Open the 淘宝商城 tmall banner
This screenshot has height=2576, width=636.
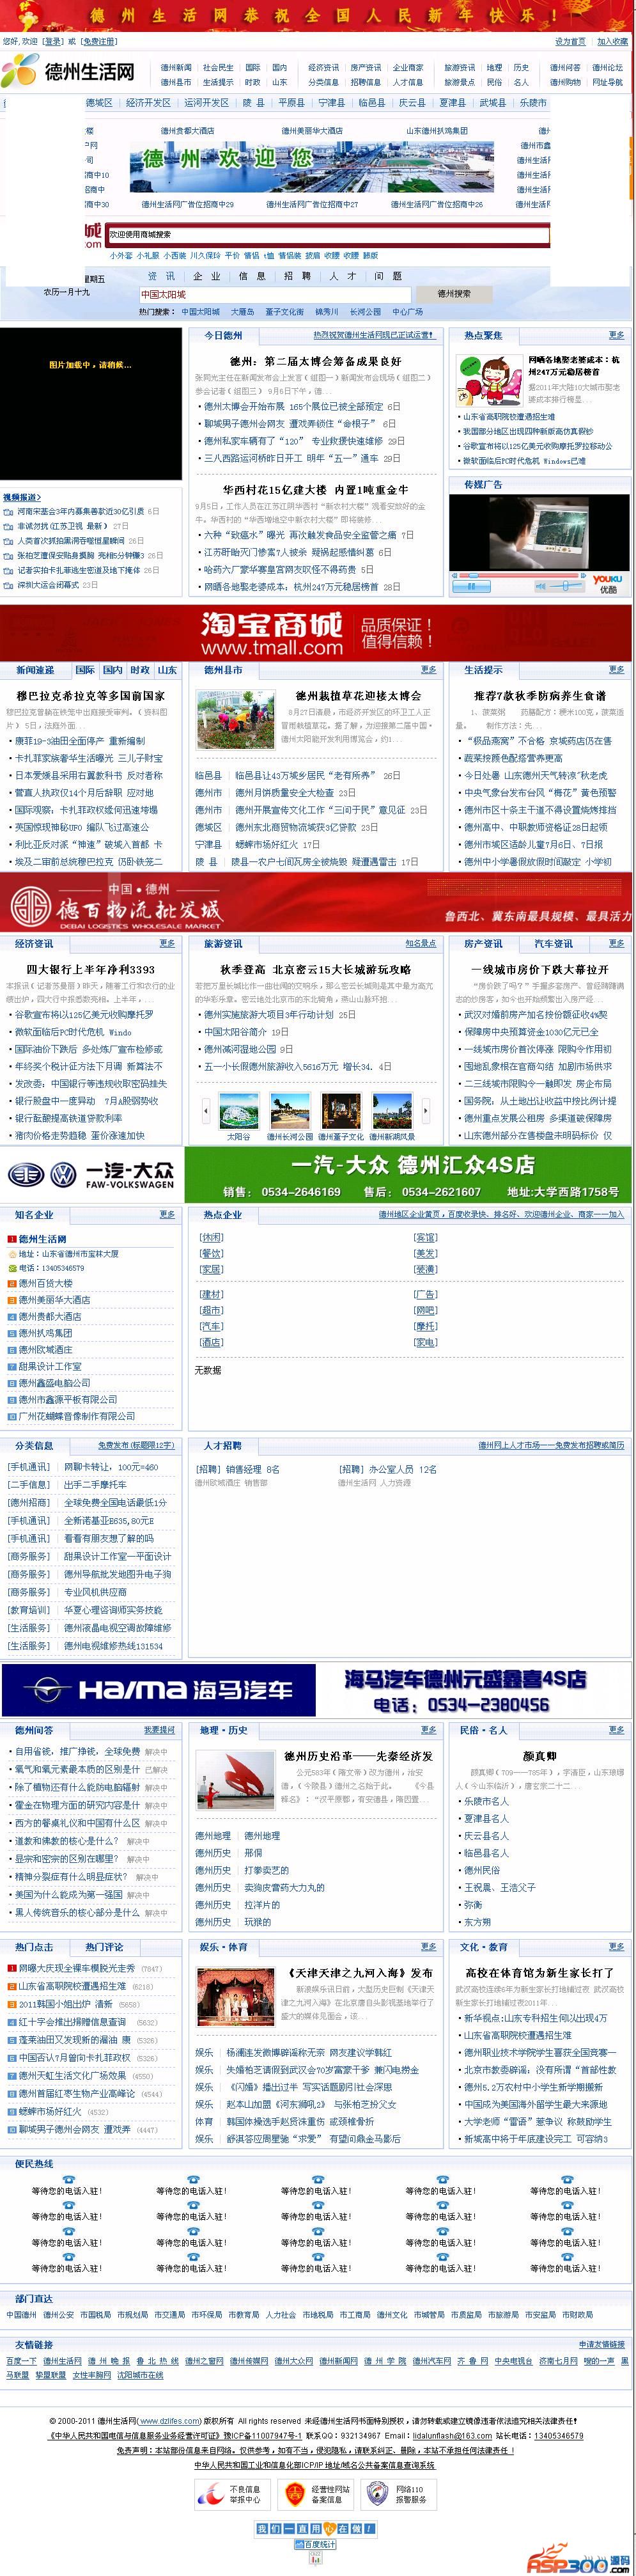coord(316,632)
